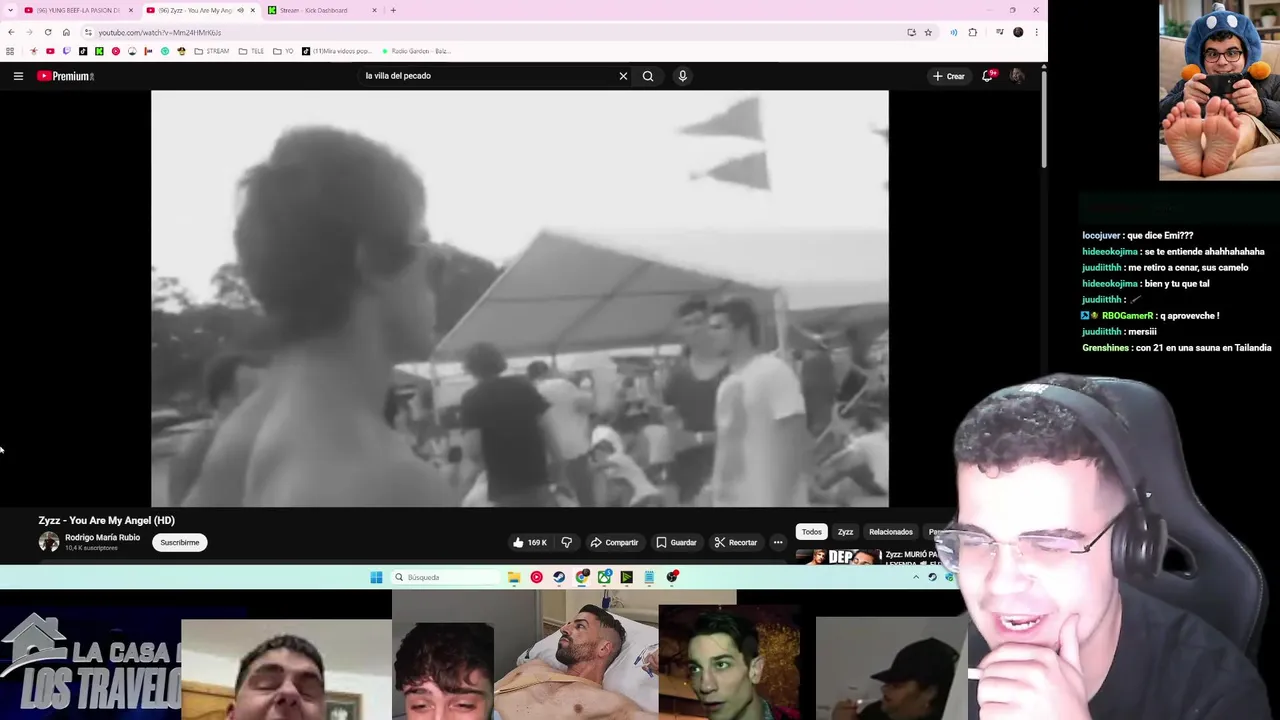Select the Zyzz filter chip
The width and height of the screenshot is (1280, 720).
click(845, 532)
